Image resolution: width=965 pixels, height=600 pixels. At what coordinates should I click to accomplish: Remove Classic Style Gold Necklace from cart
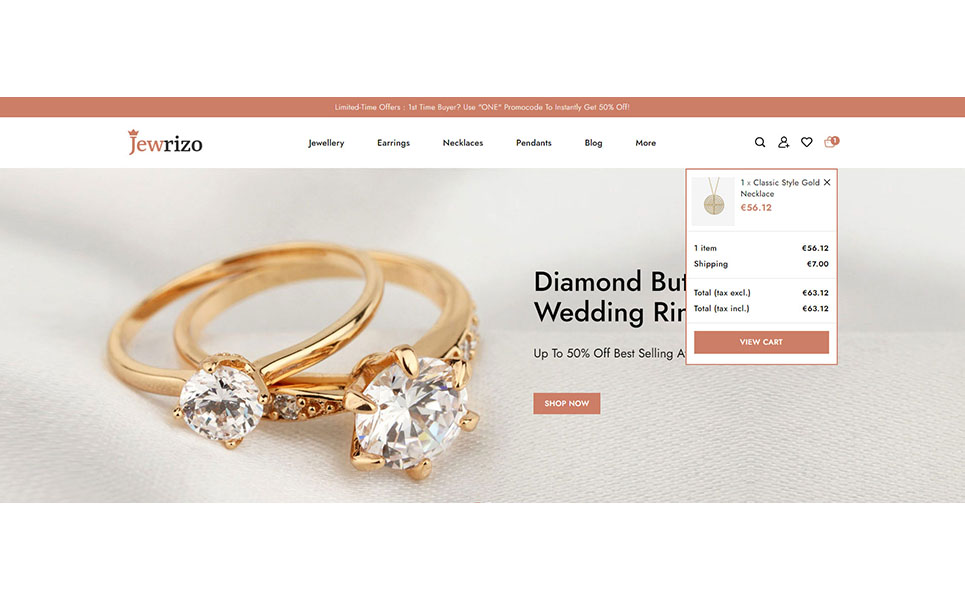tap(827, 182)
